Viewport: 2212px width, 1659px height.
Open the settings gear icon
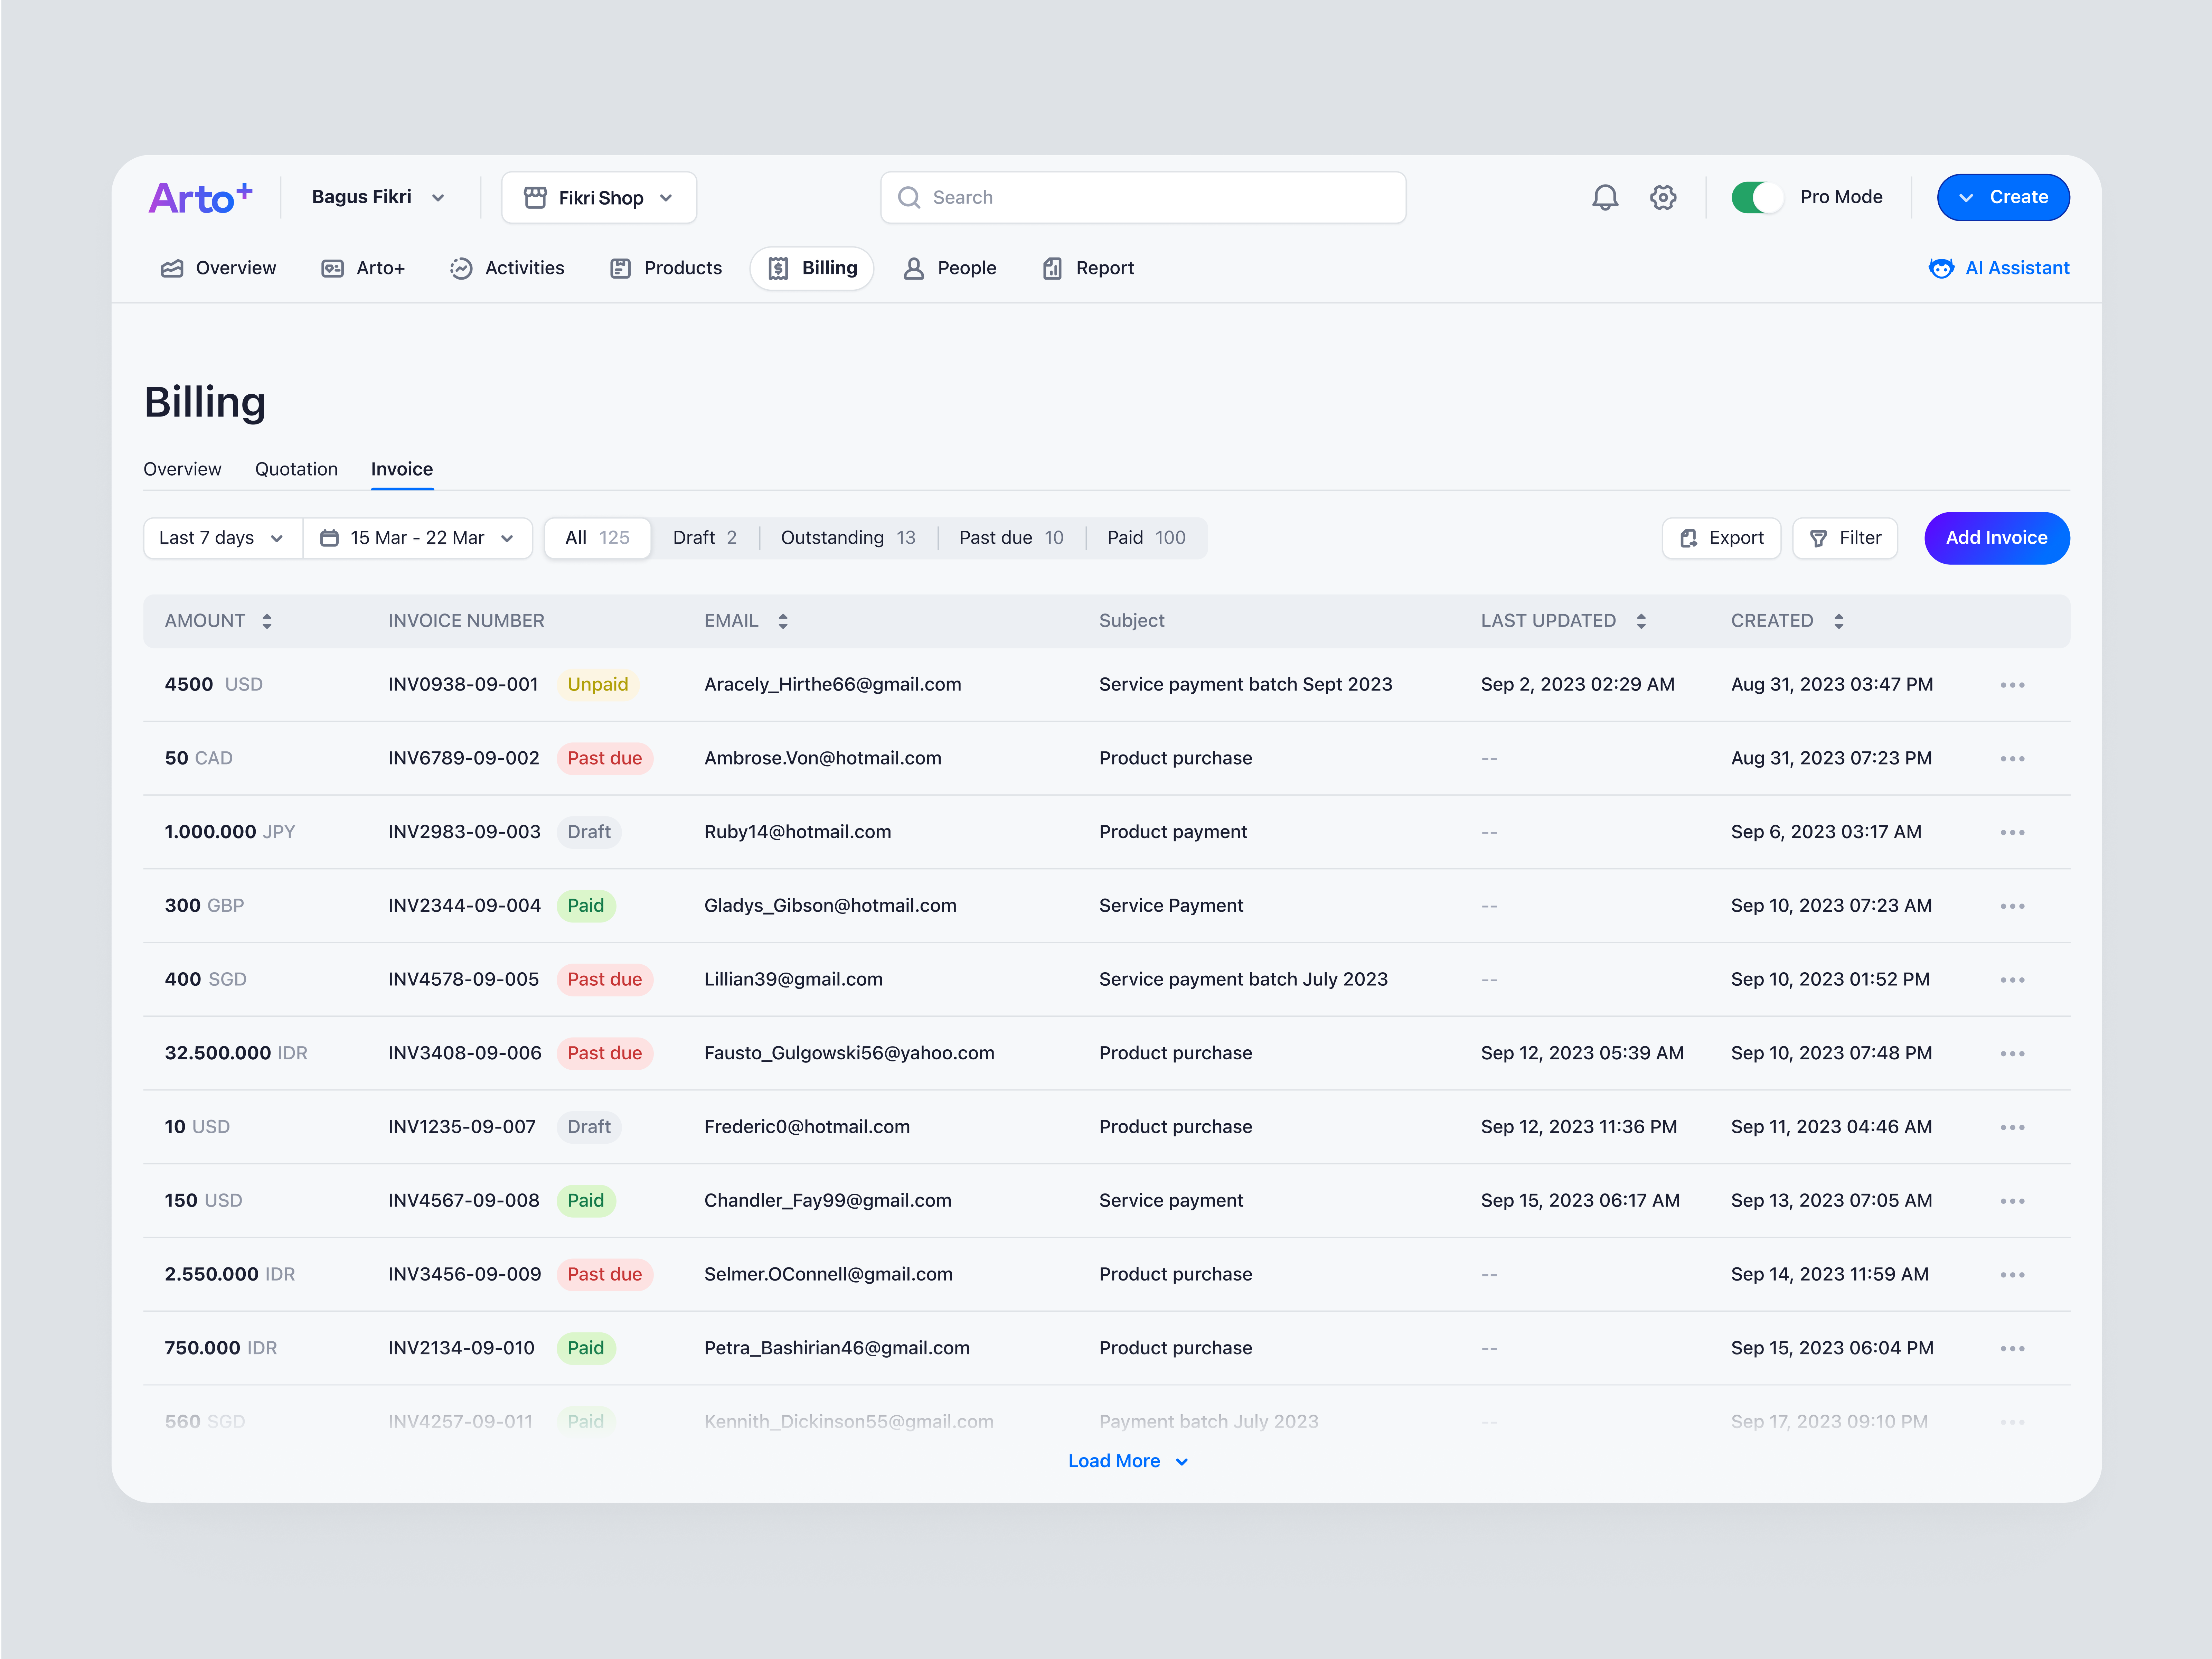point(1663,197)
